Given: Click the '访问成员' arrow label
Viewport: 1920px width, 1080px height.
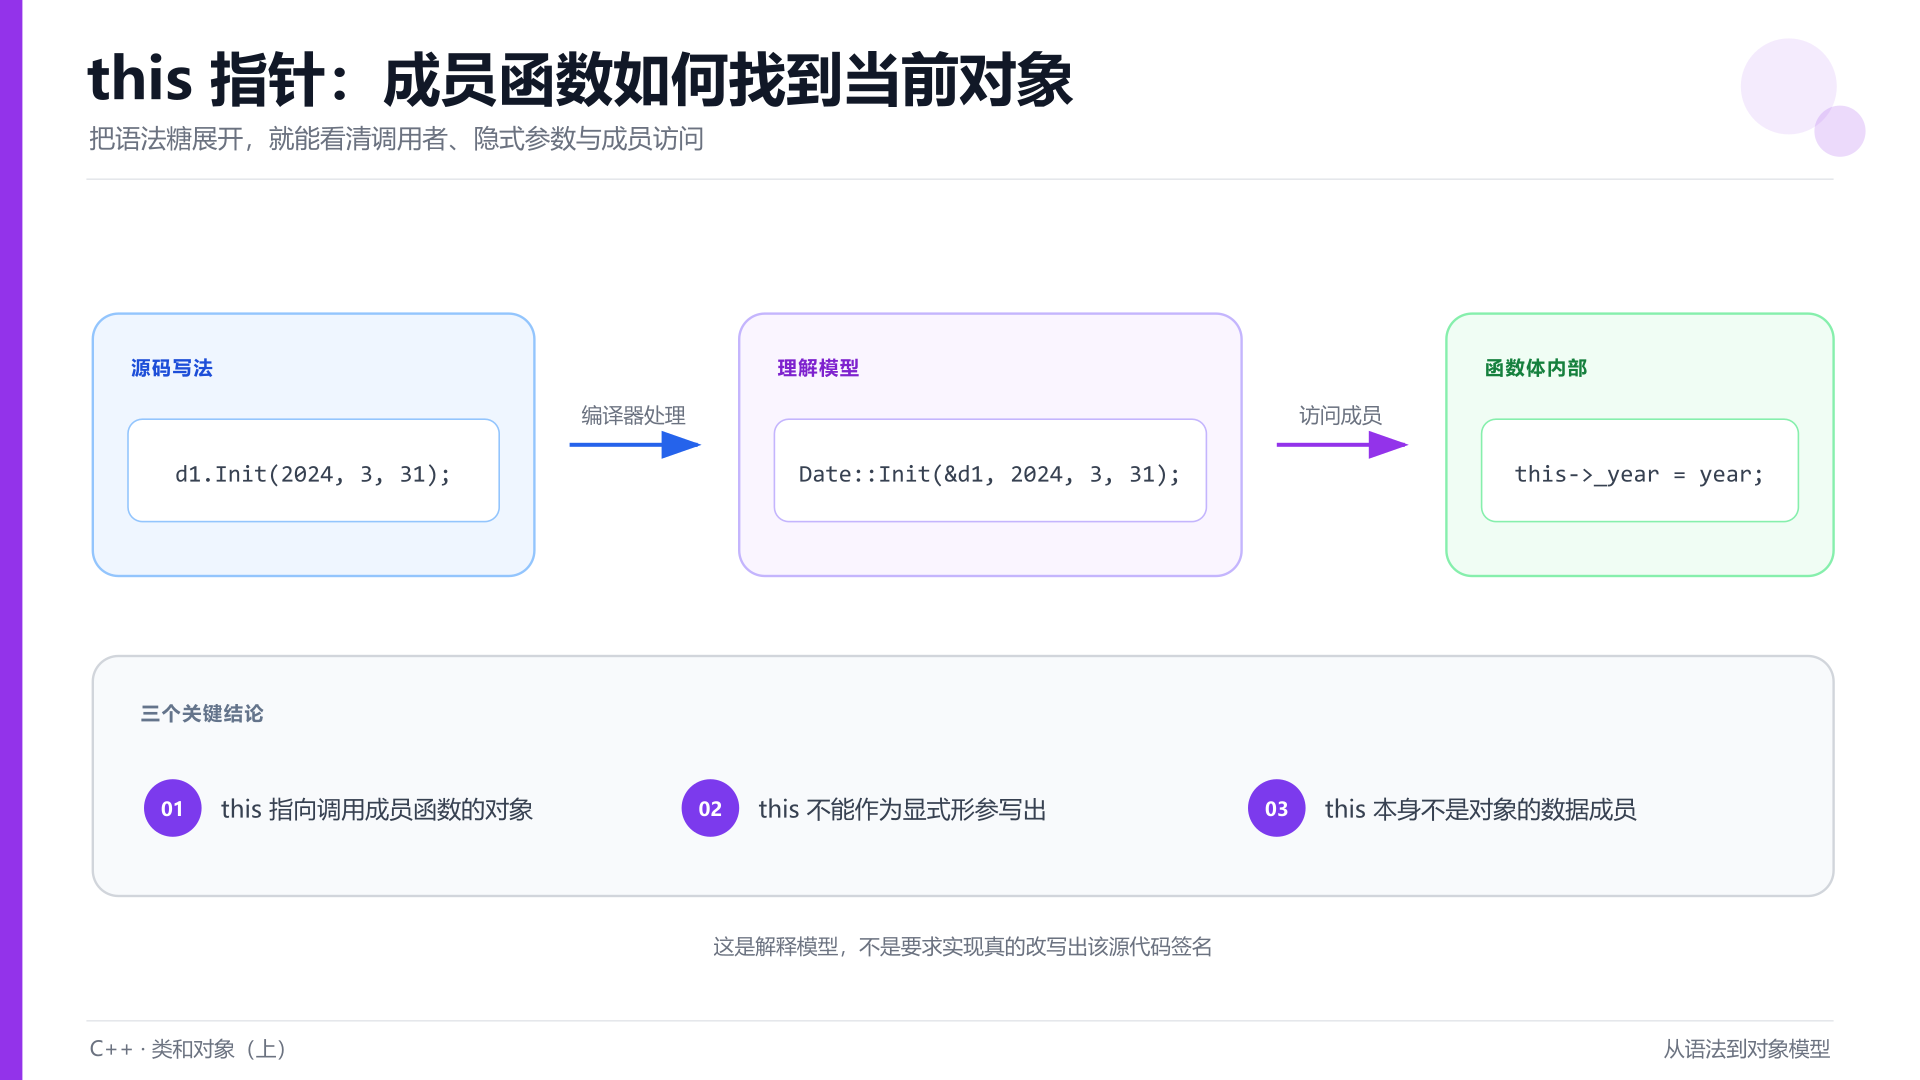Looking at the screenshot, I should 1340,415.
